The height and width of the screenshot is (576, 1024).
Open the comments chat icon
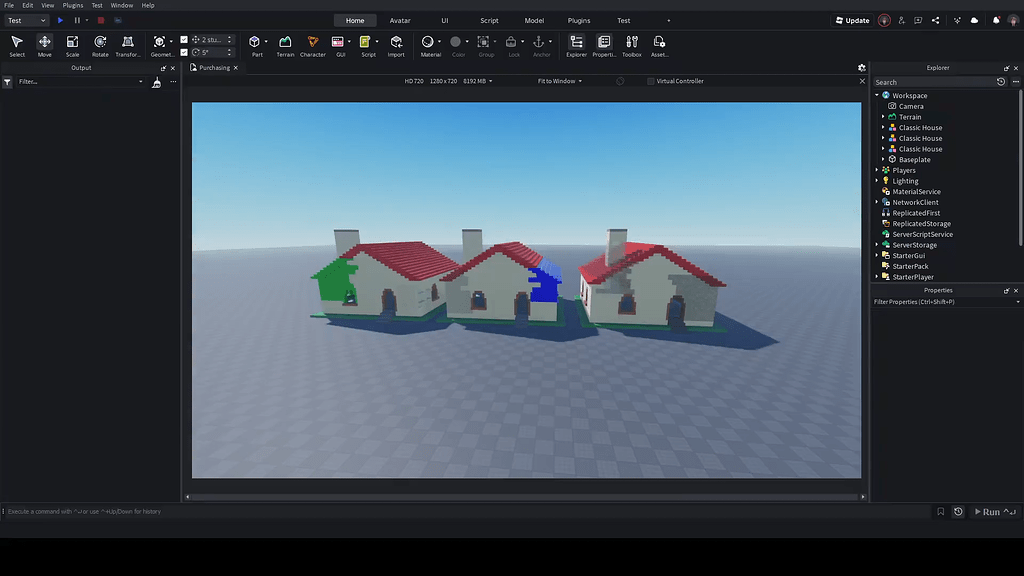click(x=918, y=20)
